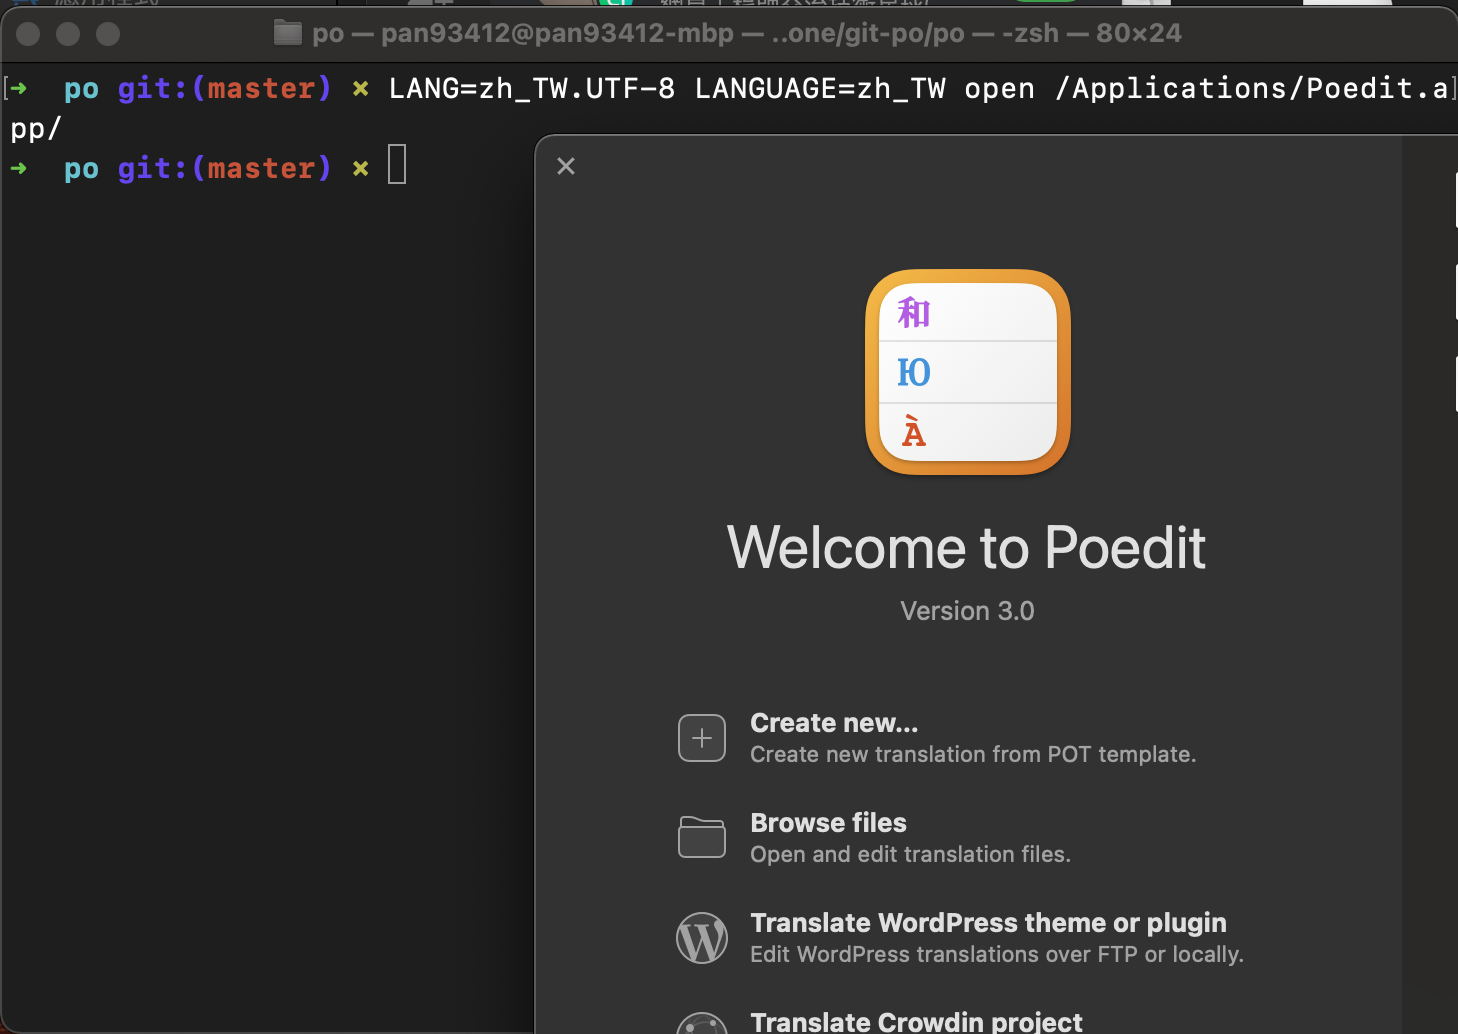Select the Create new translation option
This screenshot has width=1458, height=1034.
coord(834,722)
